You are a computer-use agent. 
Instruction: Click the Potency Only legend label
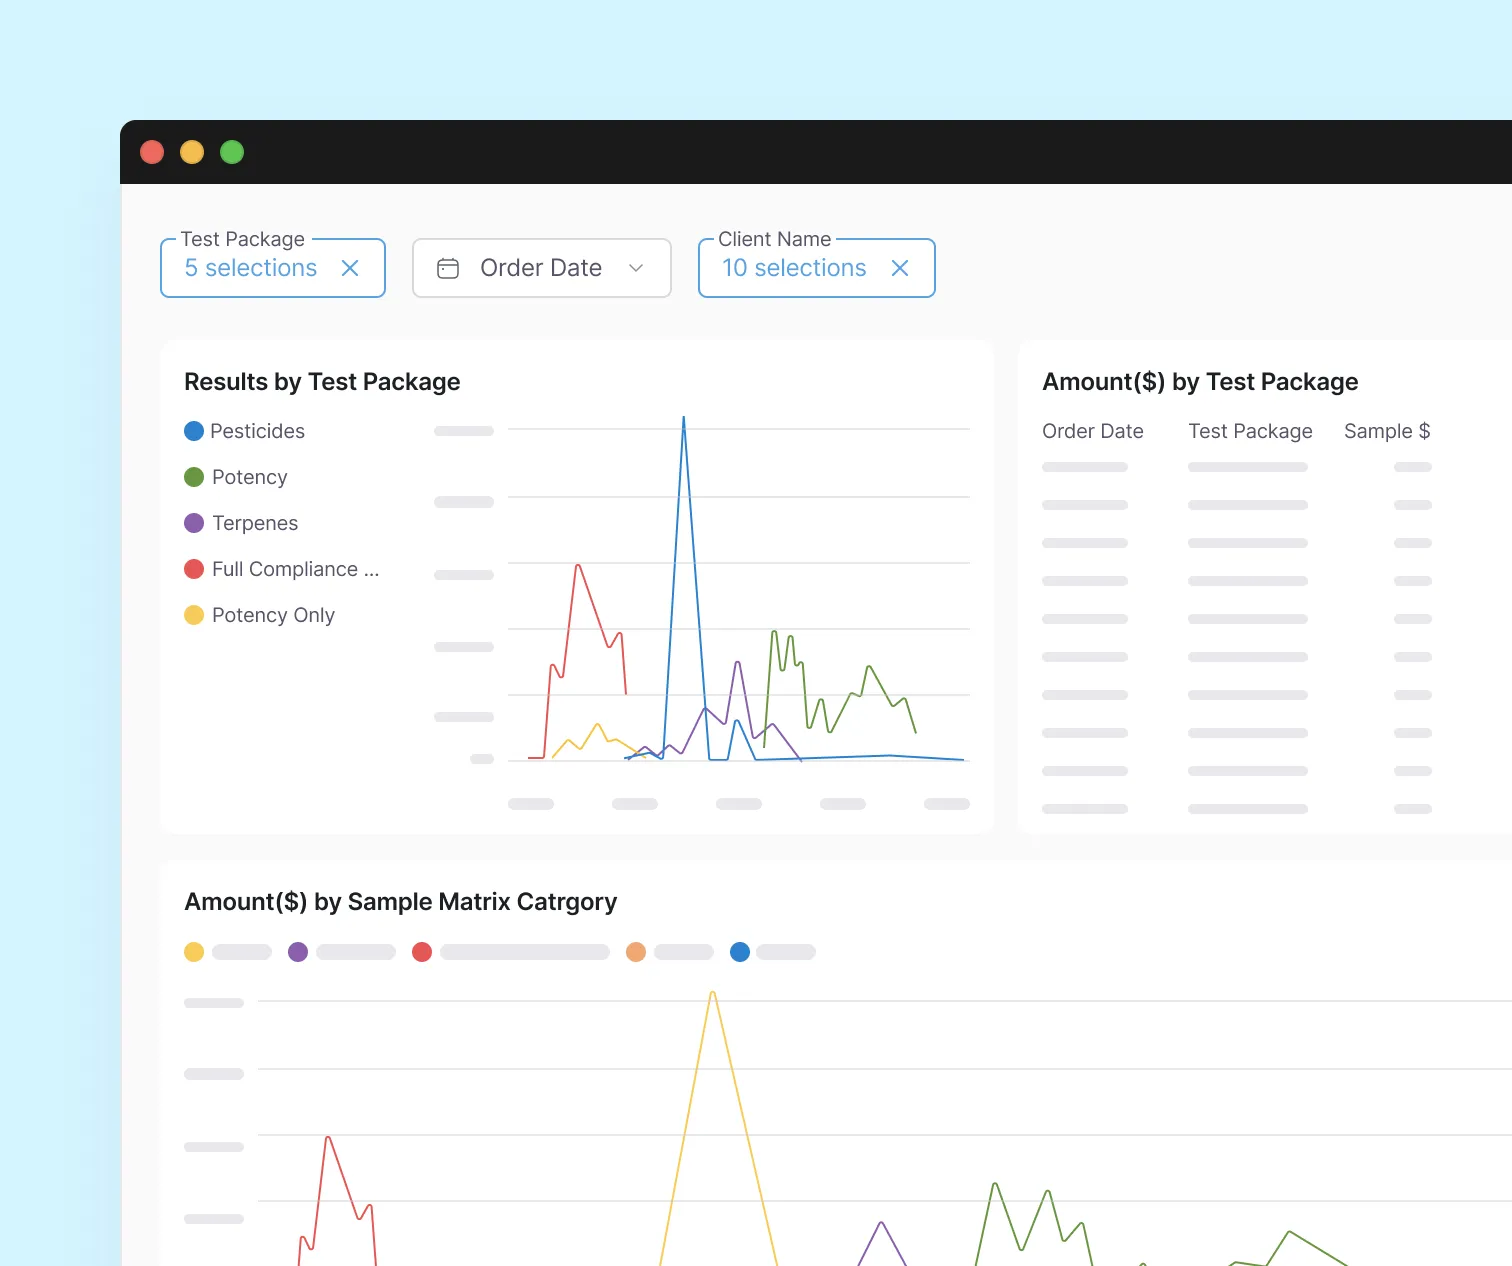(x=273, y=615)
